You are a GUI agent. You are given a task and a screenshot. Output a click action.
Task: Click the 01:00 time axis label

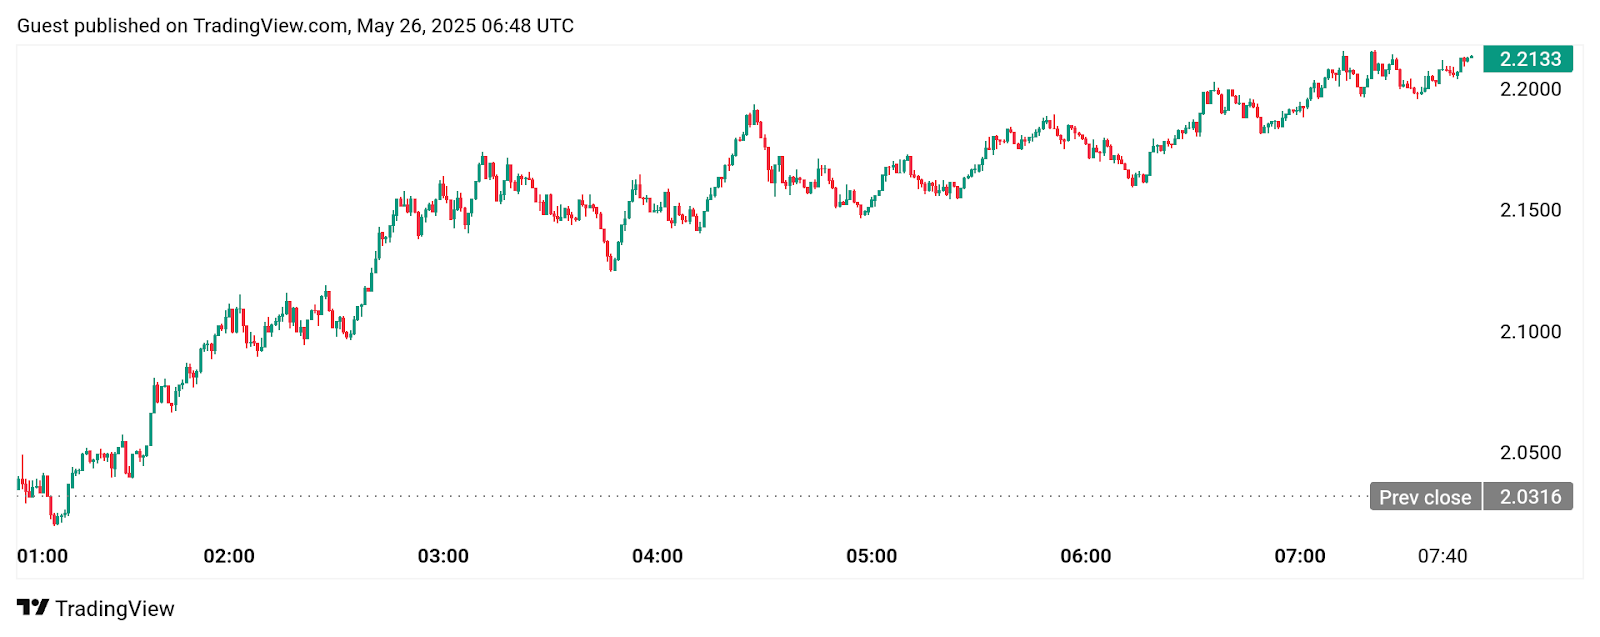tap(43, 556)
